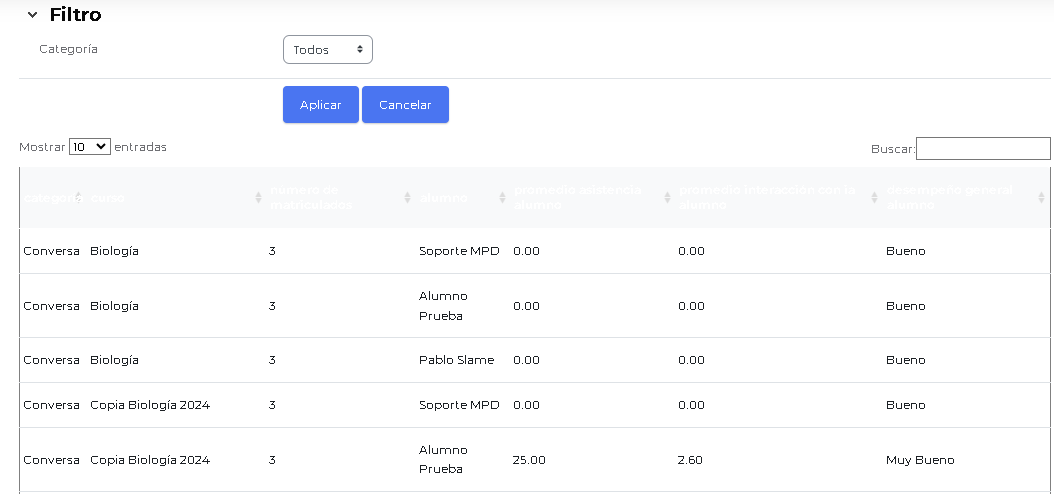Open the Categoría 'Todos' dropdown

327,49
